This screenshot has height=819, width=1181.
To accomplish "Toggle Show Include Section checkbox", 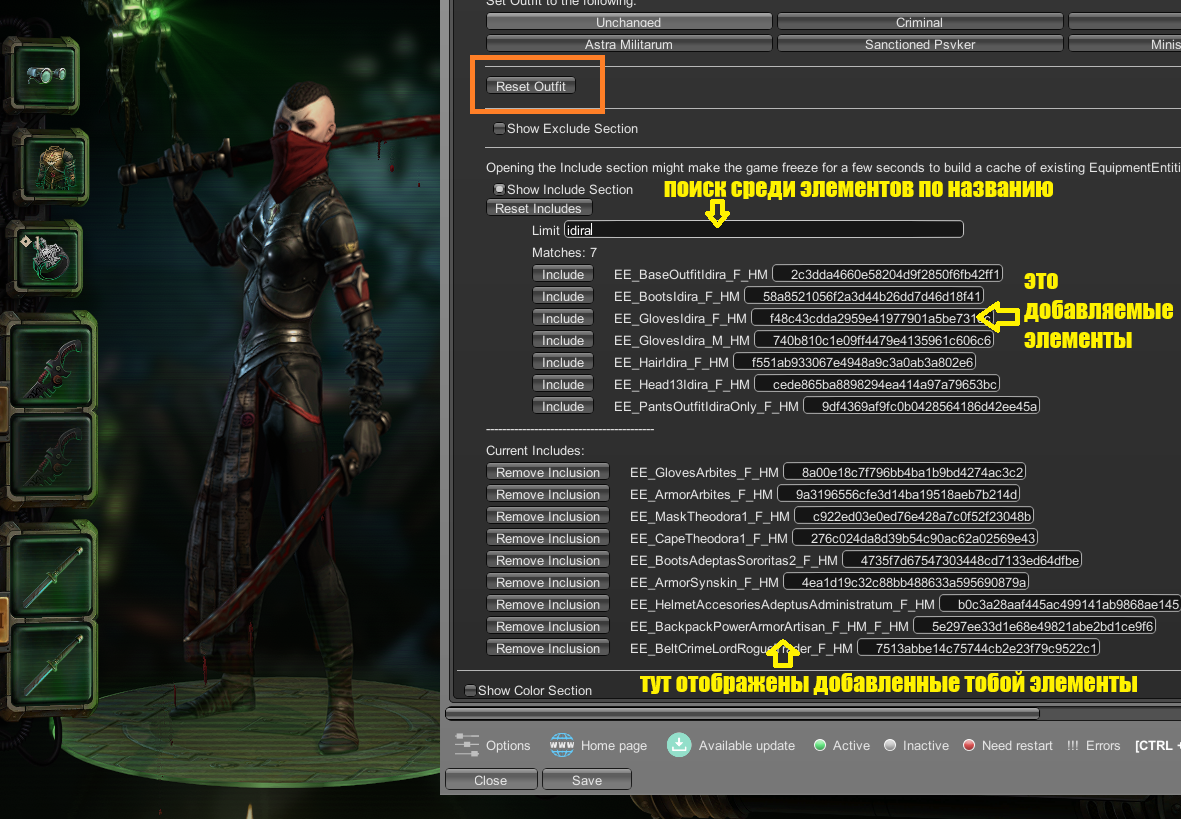I will click(x=499, y=189).
